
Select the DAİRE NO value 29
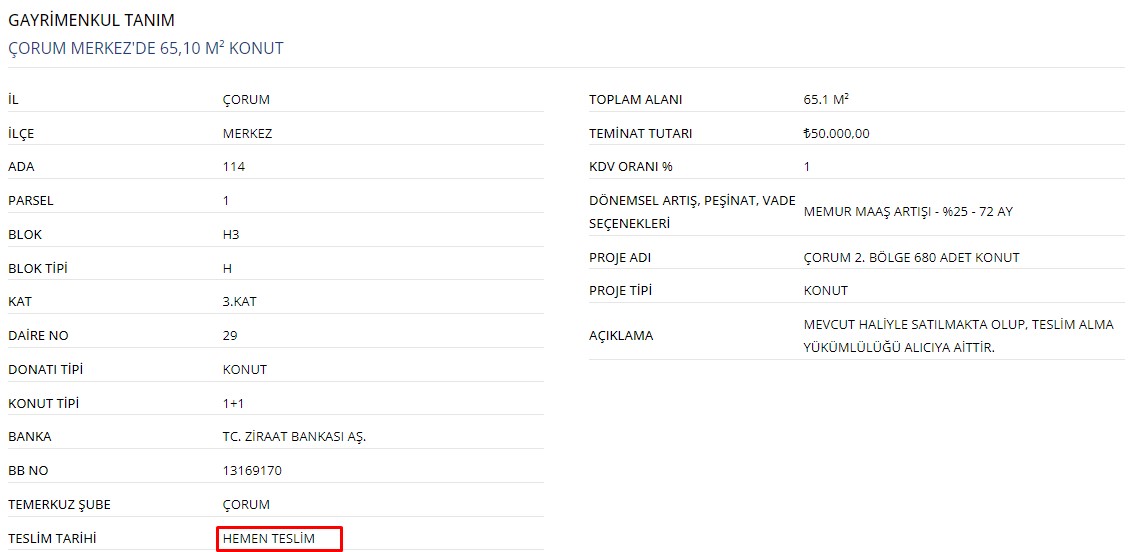pos(230,336)
